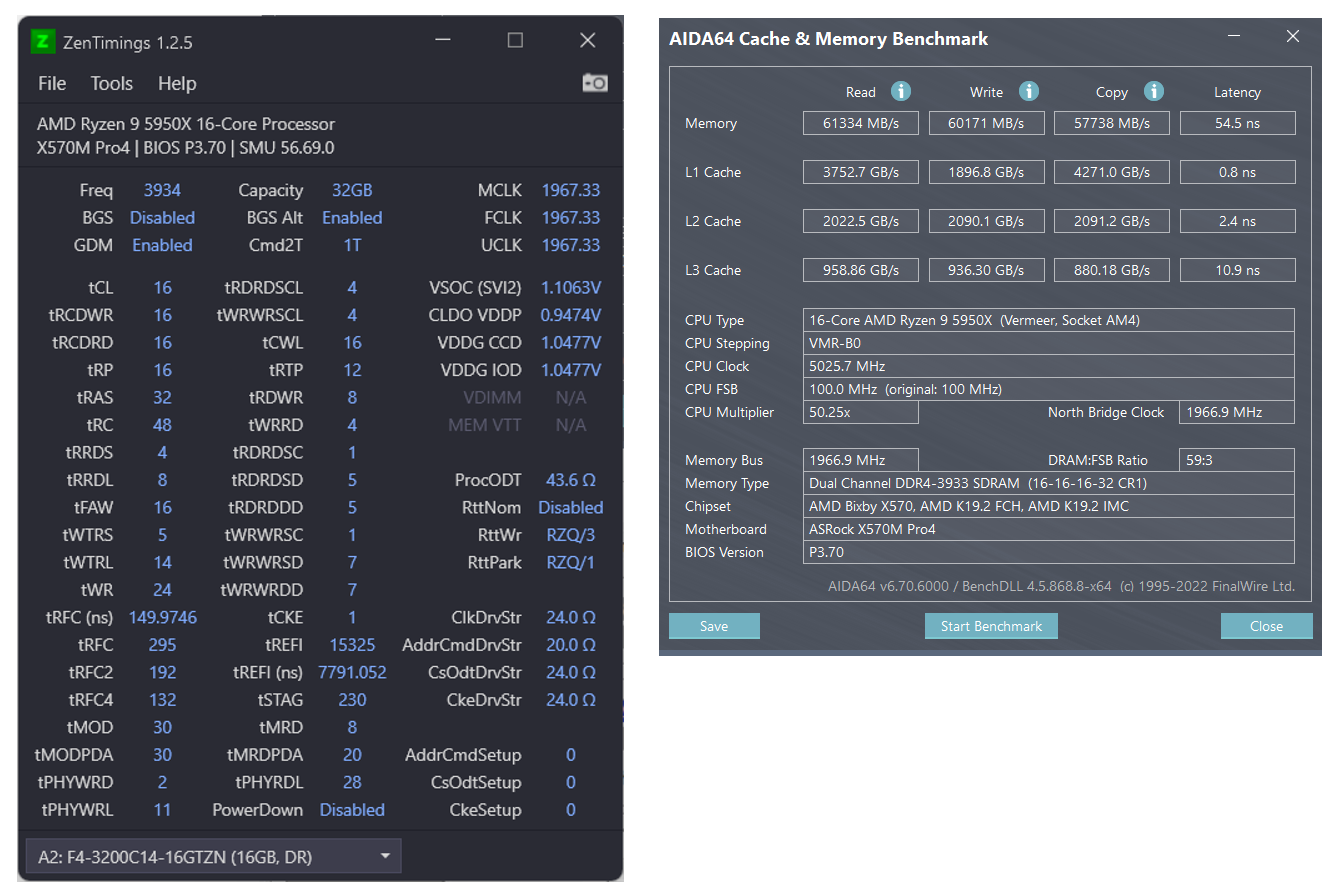Click the CPU Type field 16-Core AMD Ryzen
Screen dimensions: 1334x886
(1049, 320)
